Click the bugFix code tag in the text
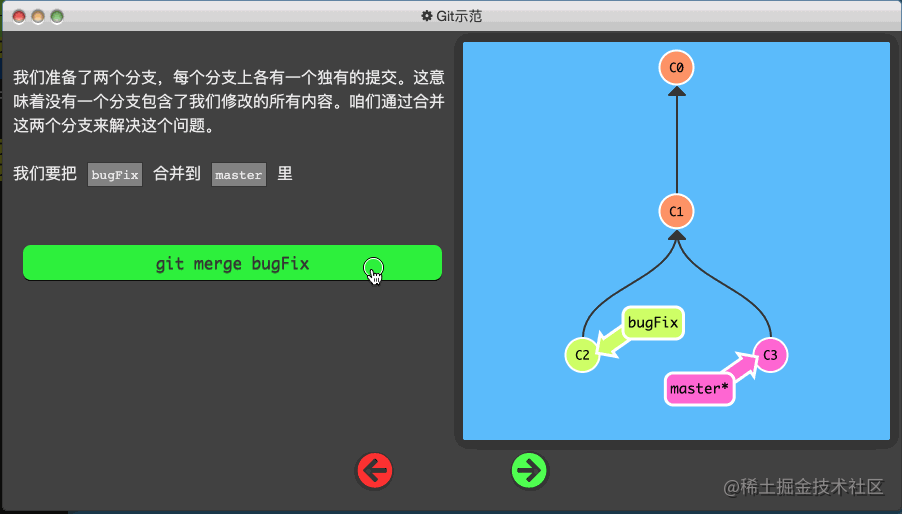 (x=115, y=175)
